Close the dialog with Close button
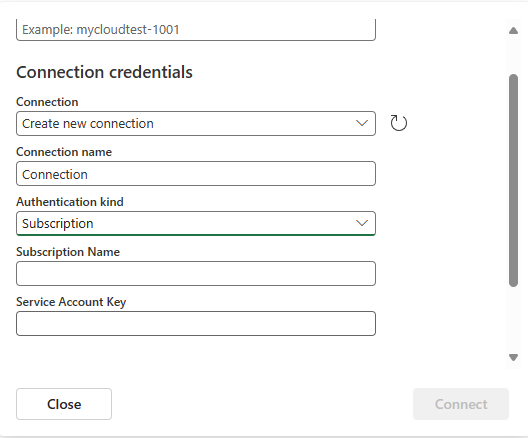Viewport: 528px width, 438px height. (64, 404)
